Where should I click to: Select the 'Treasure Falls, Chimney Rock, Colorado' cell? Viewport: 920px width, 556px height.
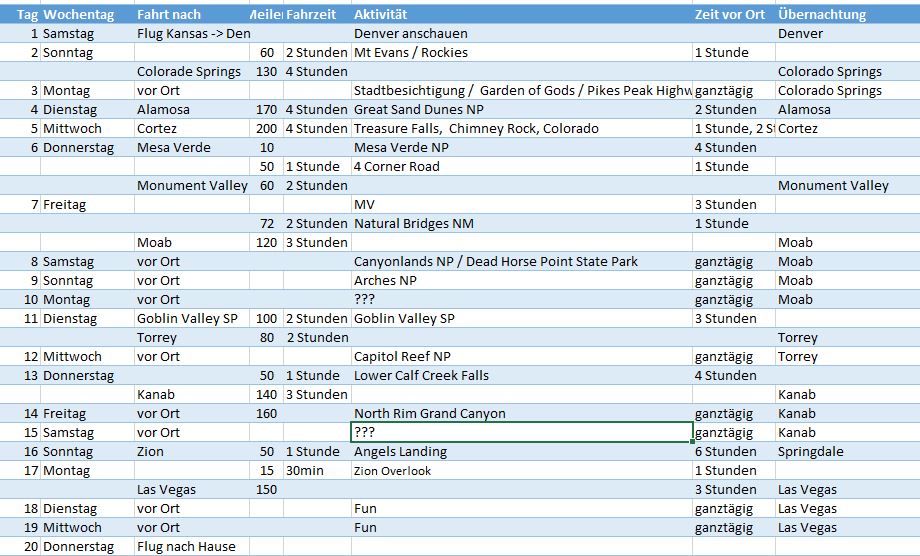click(x=476, y=129)
